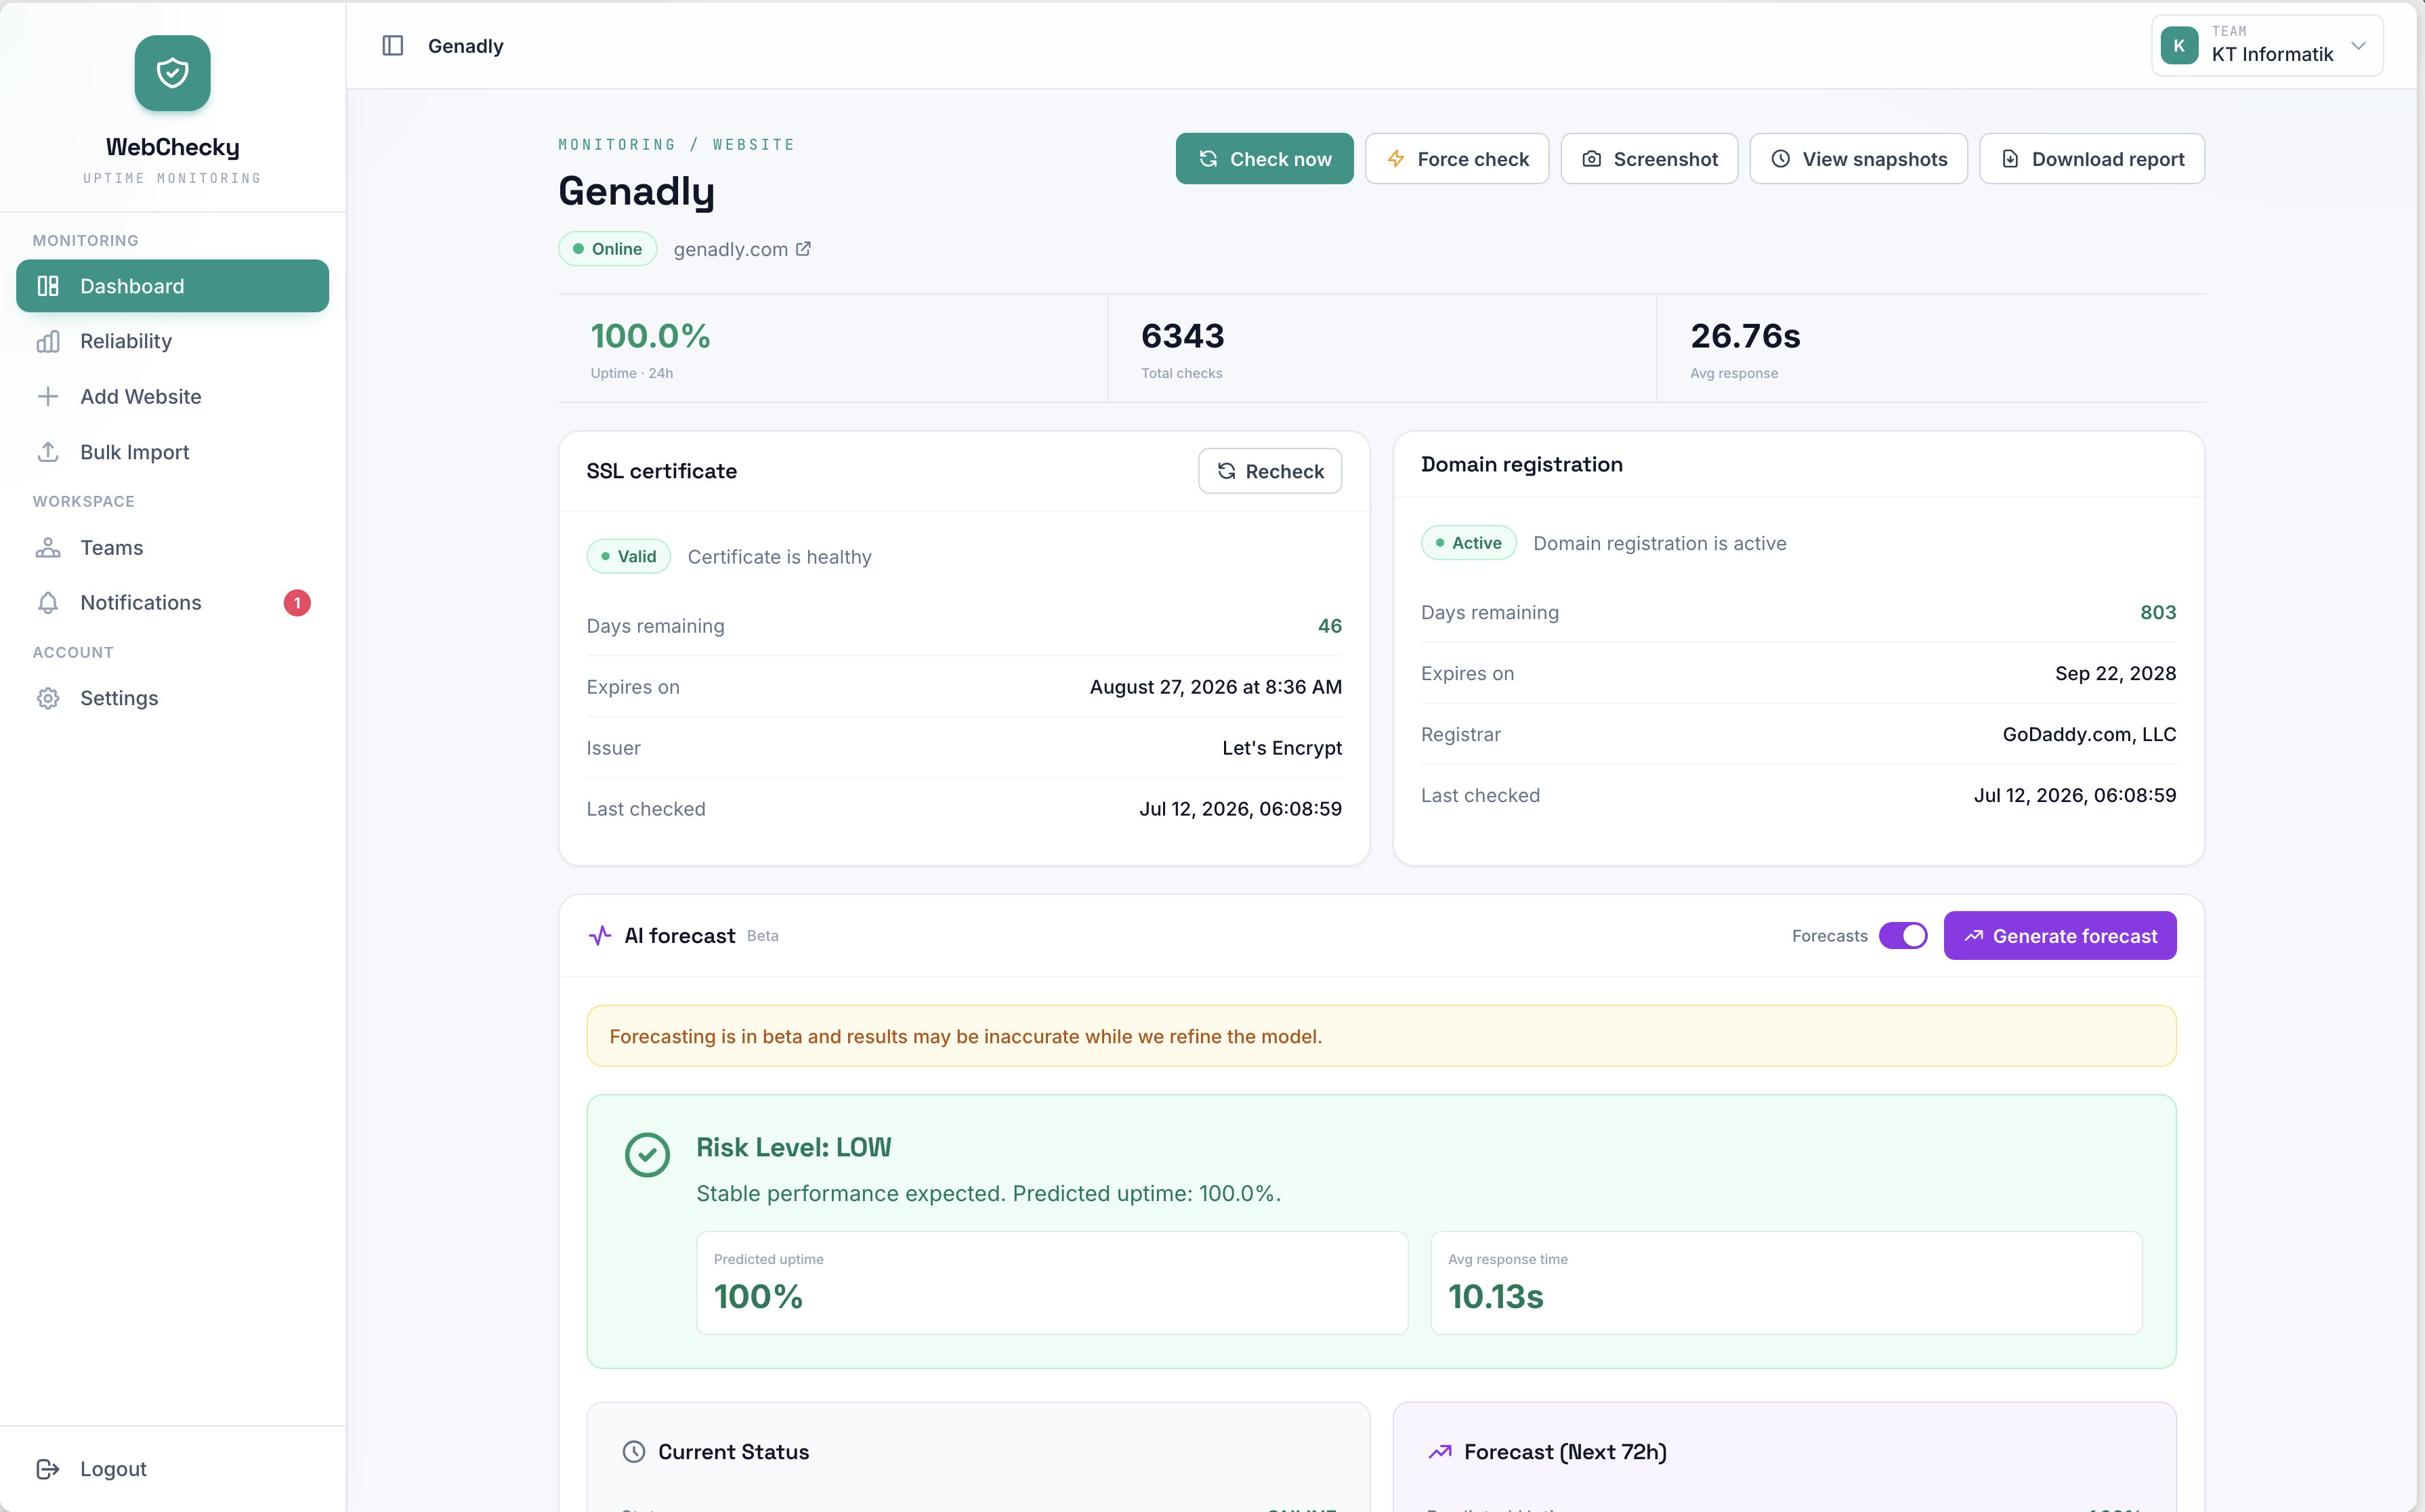Screen dimensions: 2425x1512
Task: Click the upload icon beside Bulk Import
Action: coord(48,452)
